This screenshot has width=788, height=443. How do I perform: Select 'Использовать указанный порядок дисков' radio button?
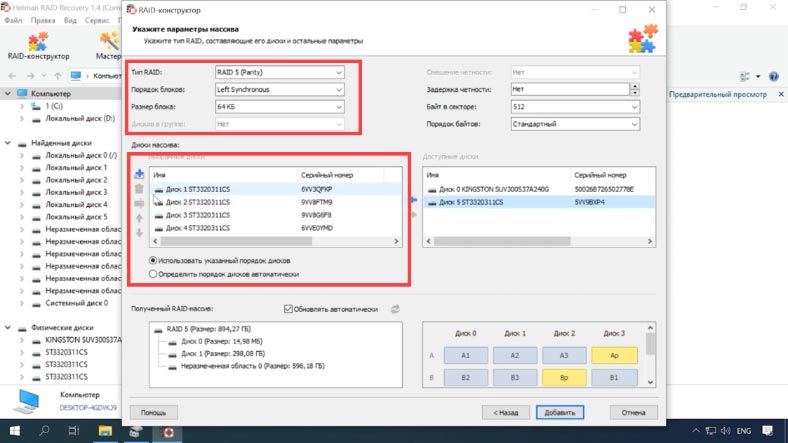pyautogui.click(x=152, y=260)
